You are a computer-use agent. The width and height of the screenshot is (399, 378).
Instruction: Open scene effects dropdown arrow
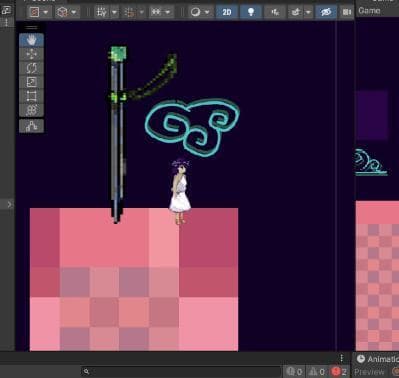[308, 12]
